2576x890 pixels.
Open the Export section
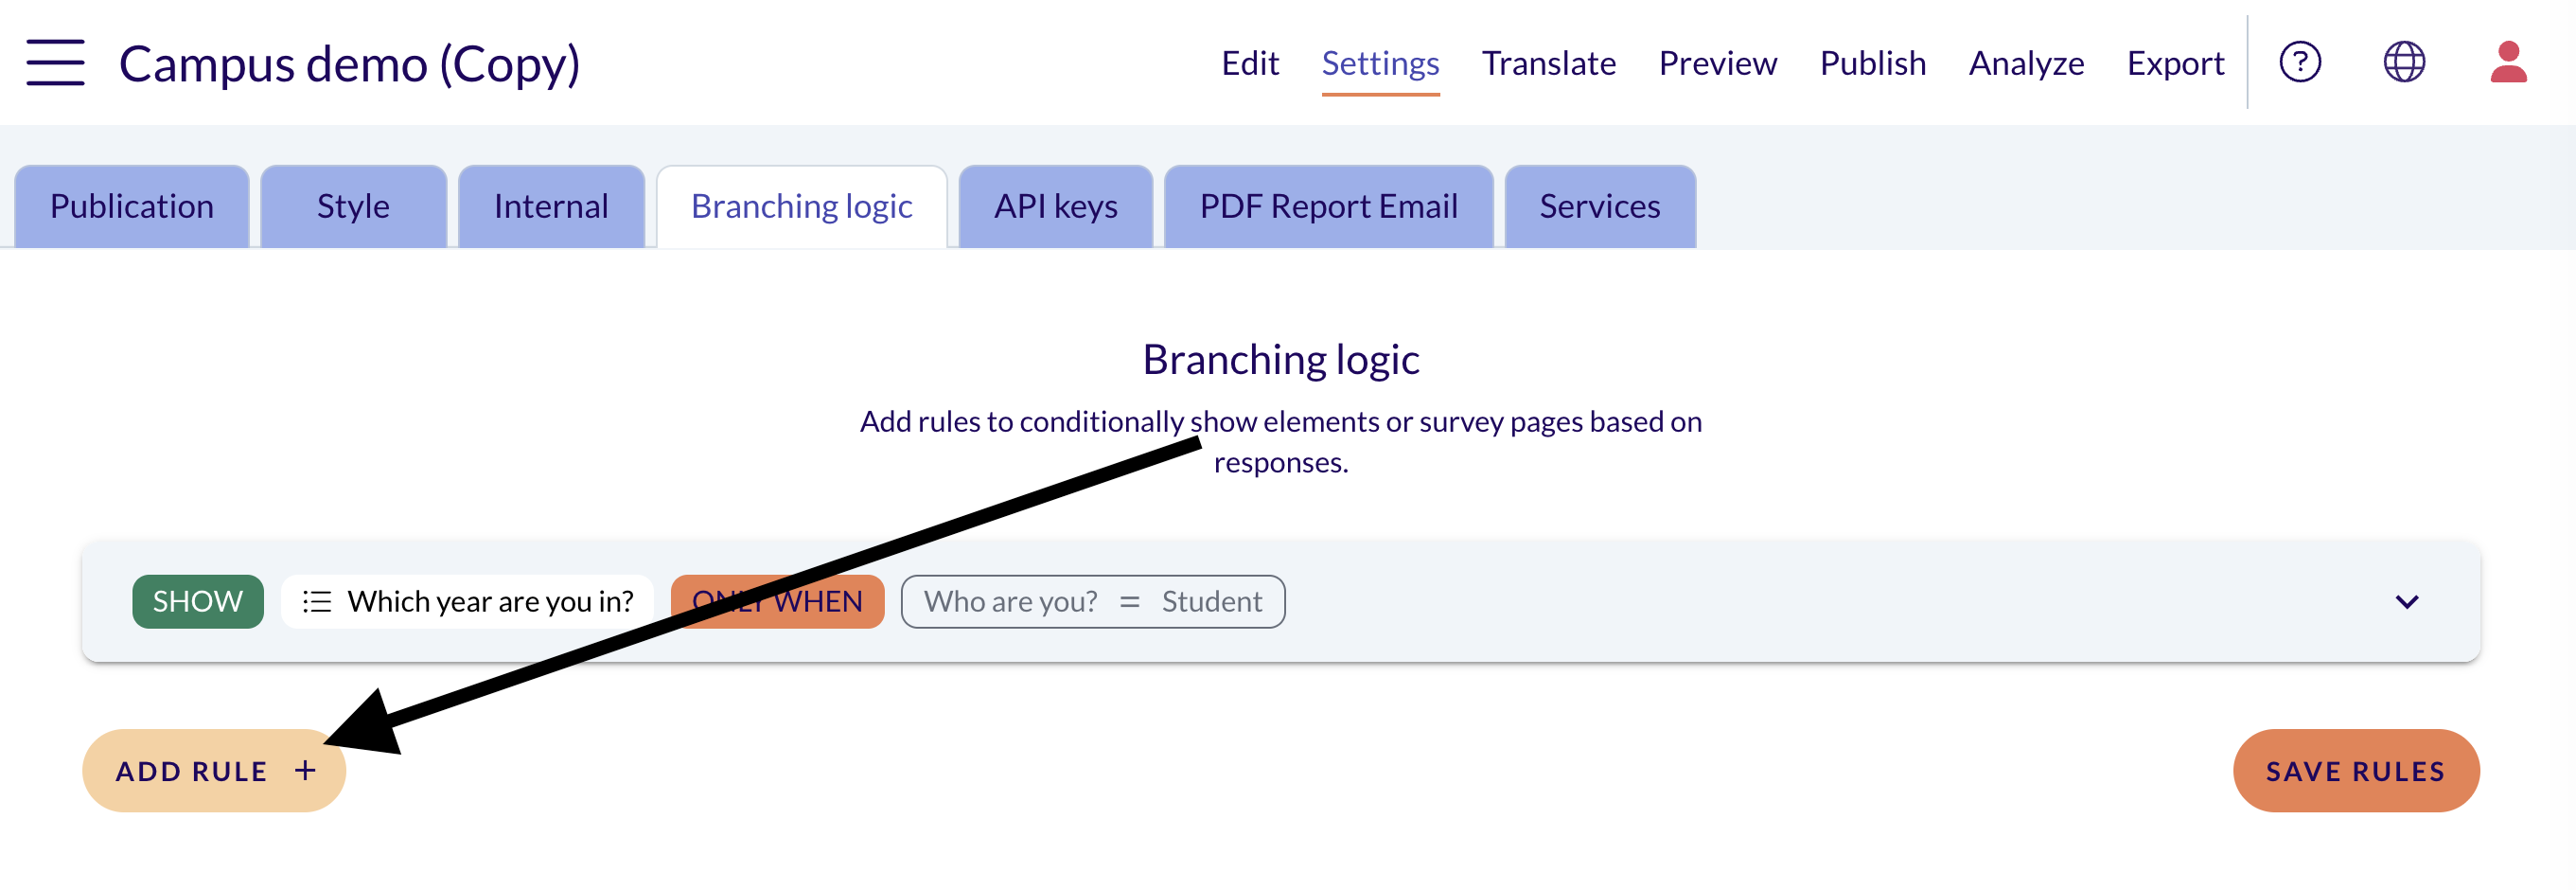2175,63
